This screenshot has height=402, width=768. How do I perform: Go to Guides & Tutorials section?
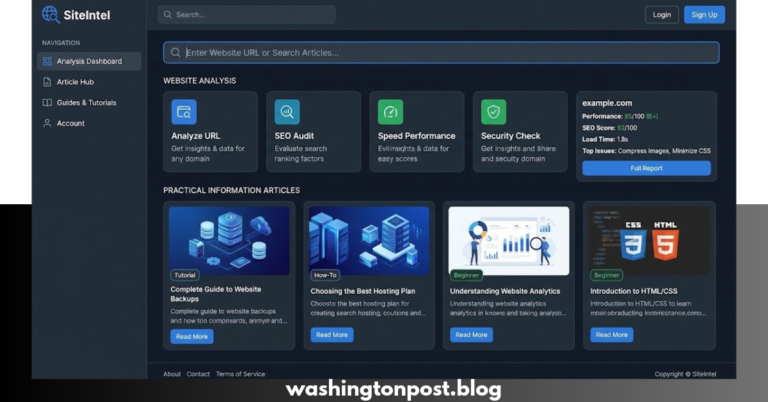click(89, 102)
